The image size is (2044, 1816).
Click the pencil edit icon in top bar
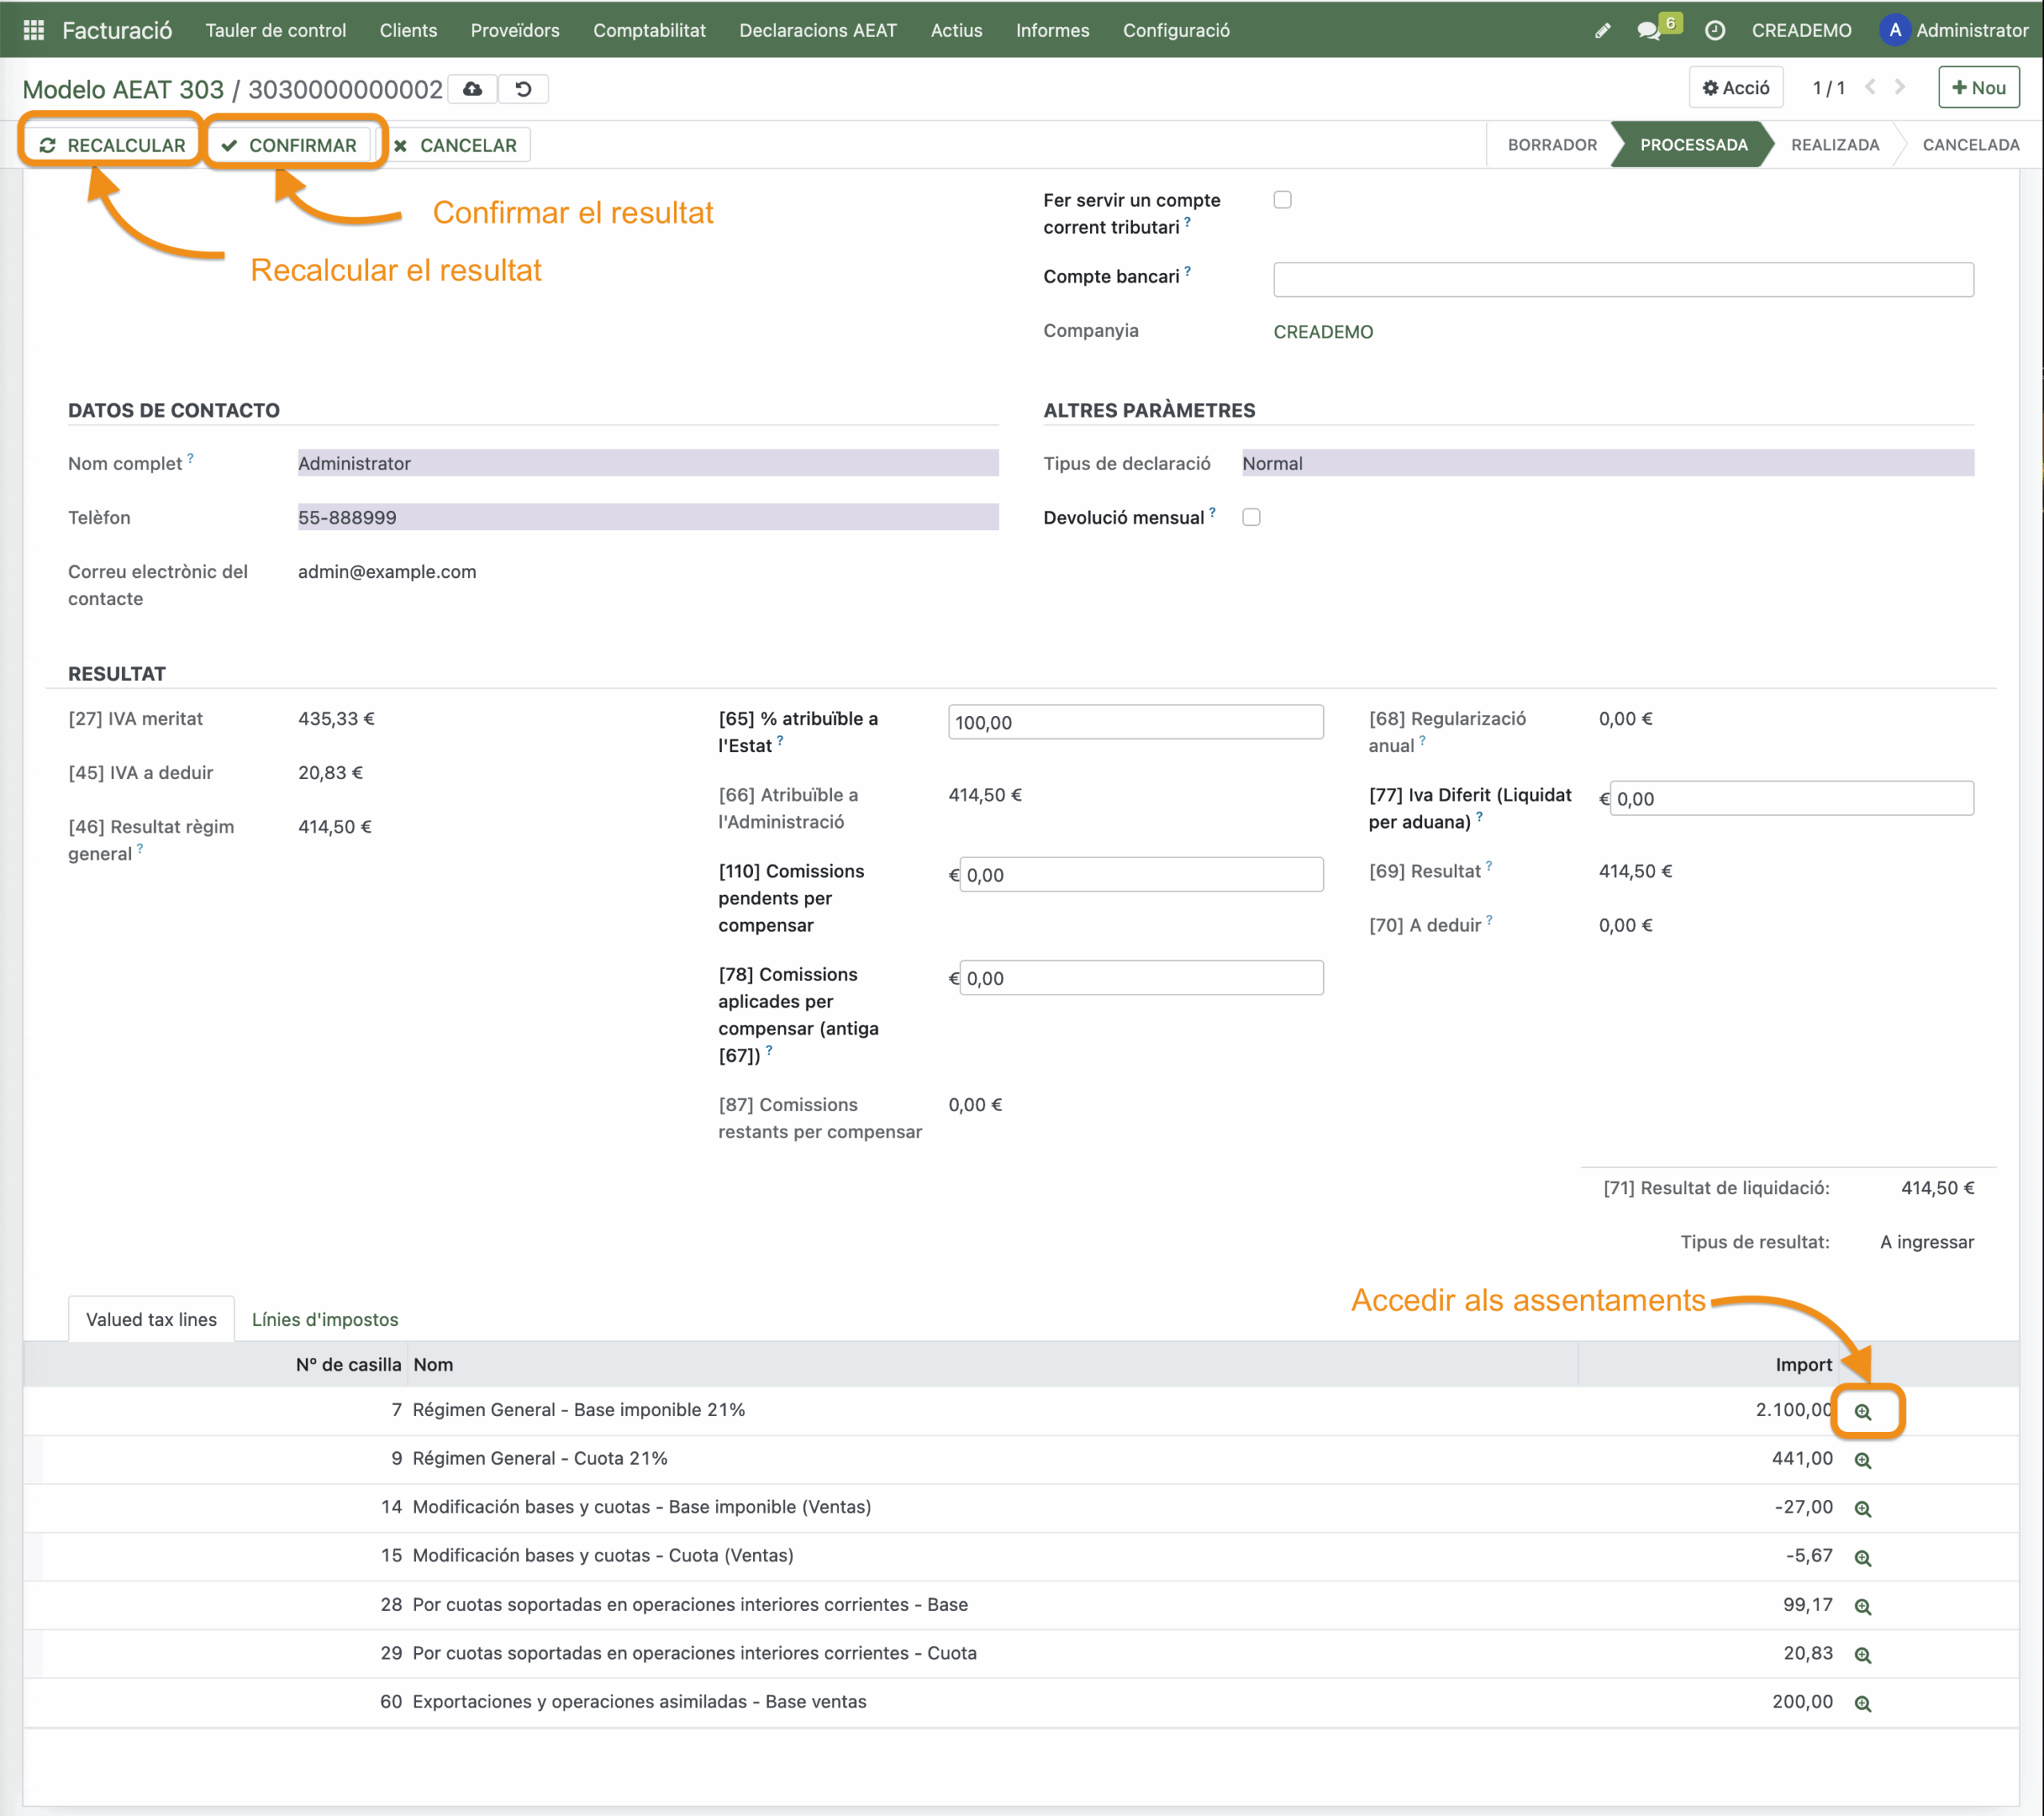click(1602, 30)
